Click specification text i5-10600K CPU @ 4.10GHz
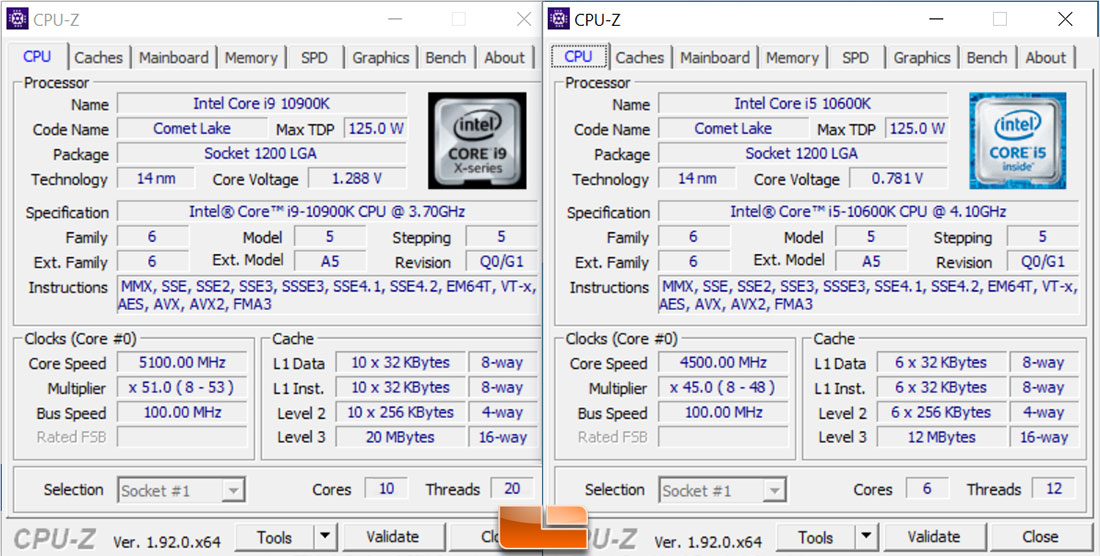The image size is (1100, 556). (868, 212)
